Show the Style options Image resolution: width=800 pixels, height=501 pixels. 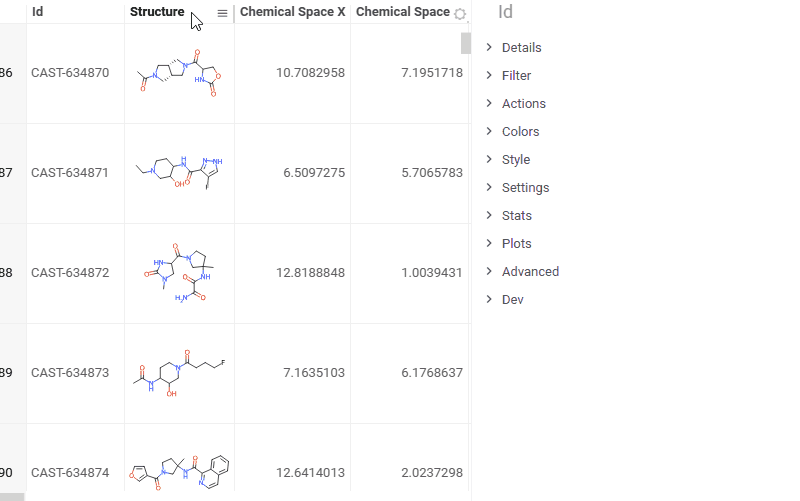pyautogui.click(x=516, y=160)
